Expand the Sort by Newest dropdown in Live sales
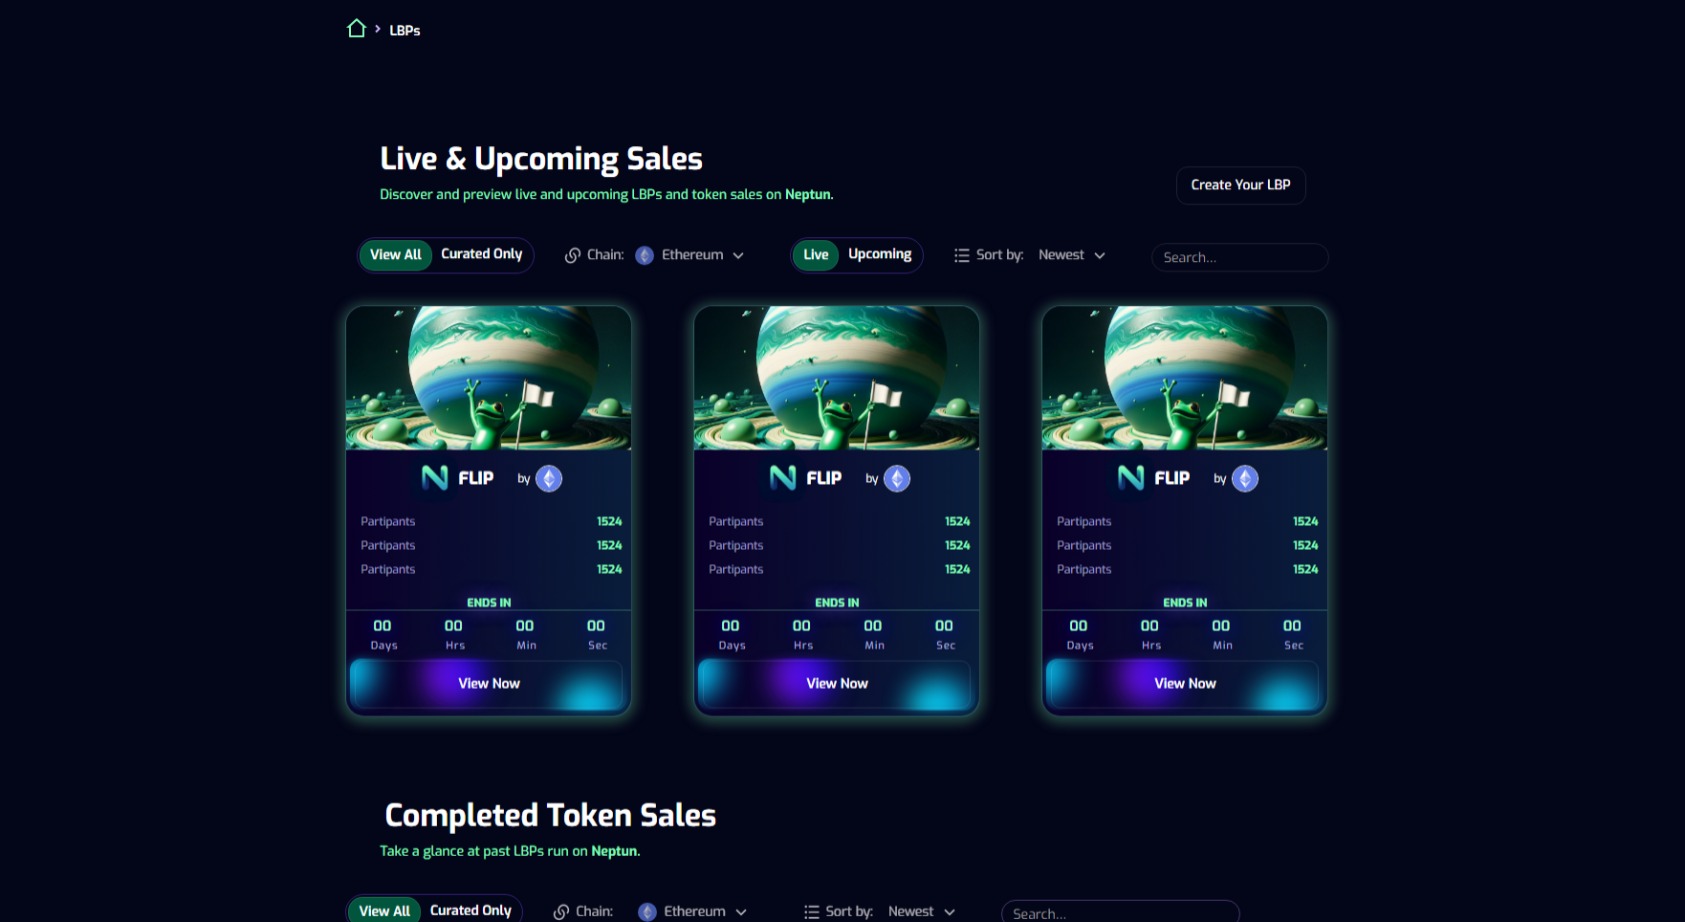Screen dimensions: 1685x922 tap(1072, 255)
